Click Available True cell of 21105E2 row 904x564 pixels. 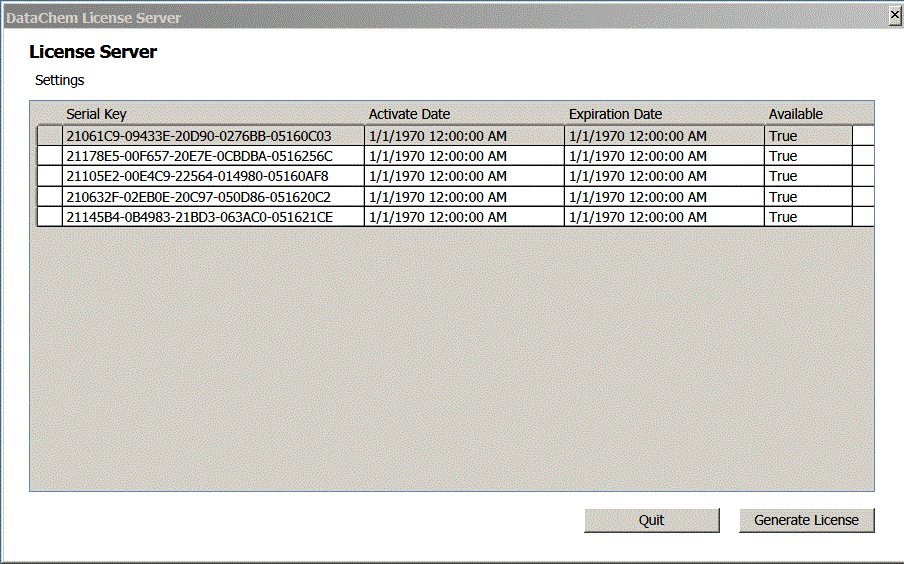[808, 176]
